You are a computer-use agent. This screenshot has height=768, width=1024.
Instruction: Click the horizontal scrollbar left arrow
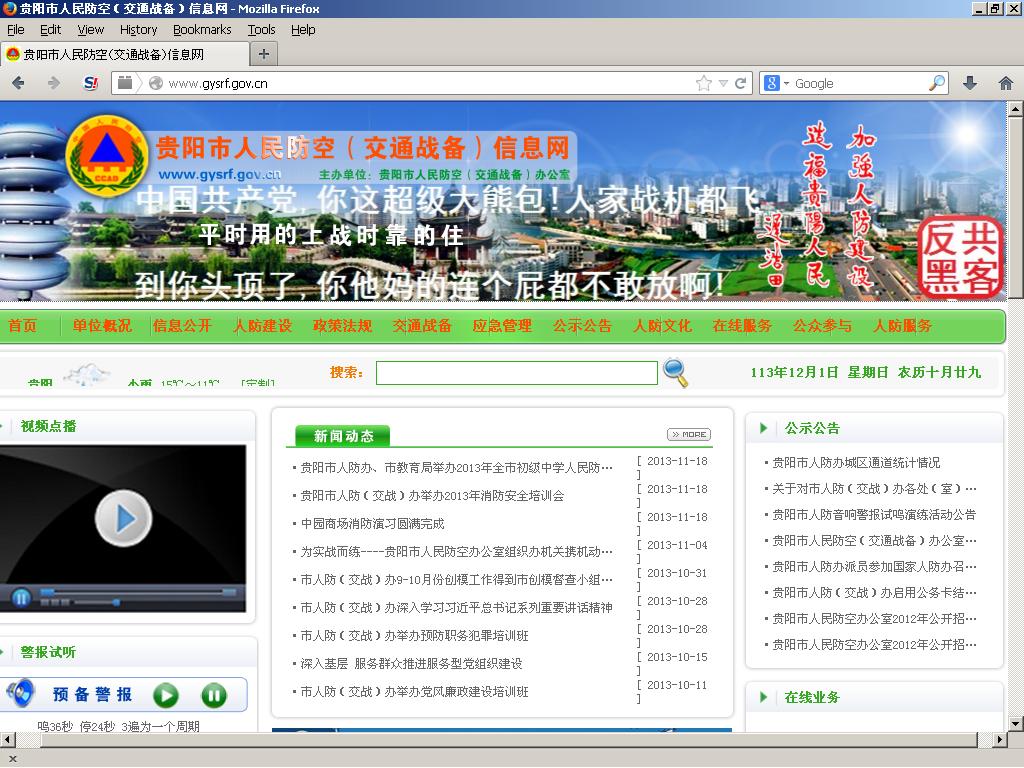(7, 739)
